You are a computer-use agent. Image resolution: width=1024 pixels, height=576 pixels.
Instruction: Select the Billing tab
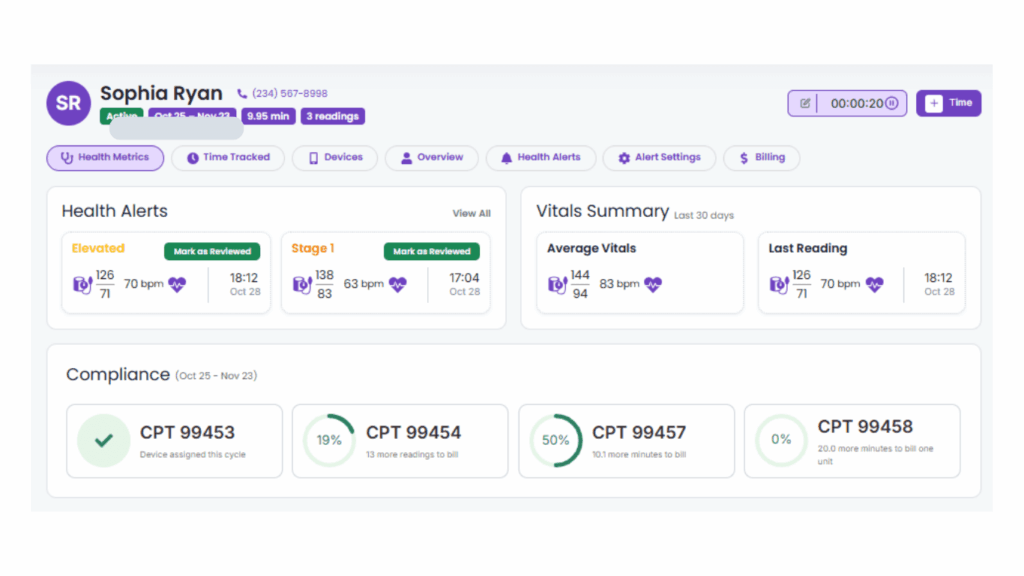761,158
